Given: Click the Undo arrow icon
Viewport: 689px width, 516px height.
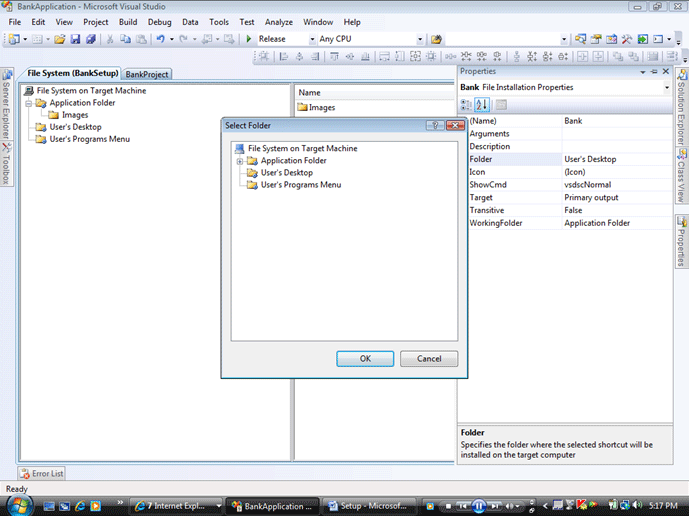Looking at the screenshot, I should pos(160,39).
